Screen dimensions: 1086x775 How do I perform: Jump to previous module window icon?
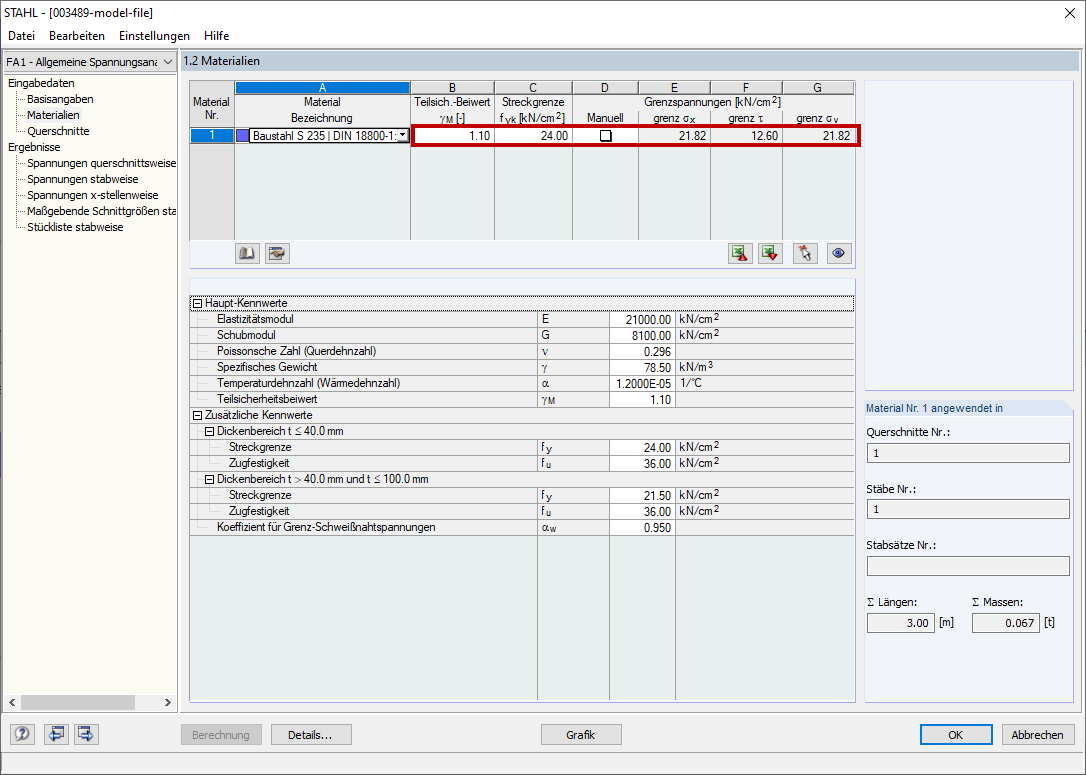[x=56, y=734]
